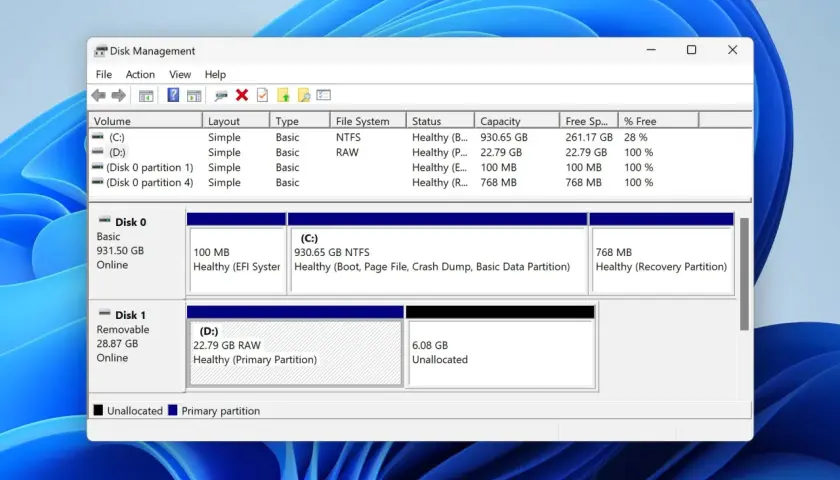
Task: Open the Help menu
Action: [215, 74]
